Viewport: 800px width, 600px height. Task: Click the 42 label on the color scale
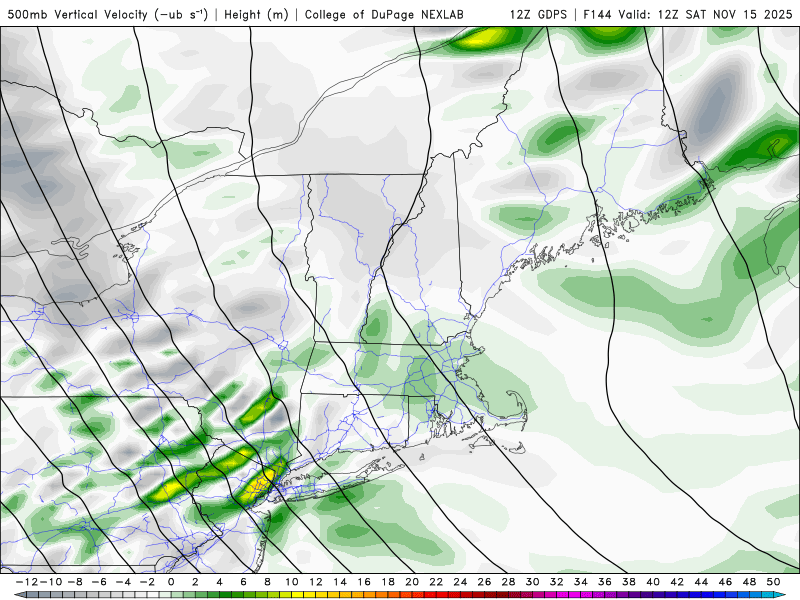(x=677, y=582)
